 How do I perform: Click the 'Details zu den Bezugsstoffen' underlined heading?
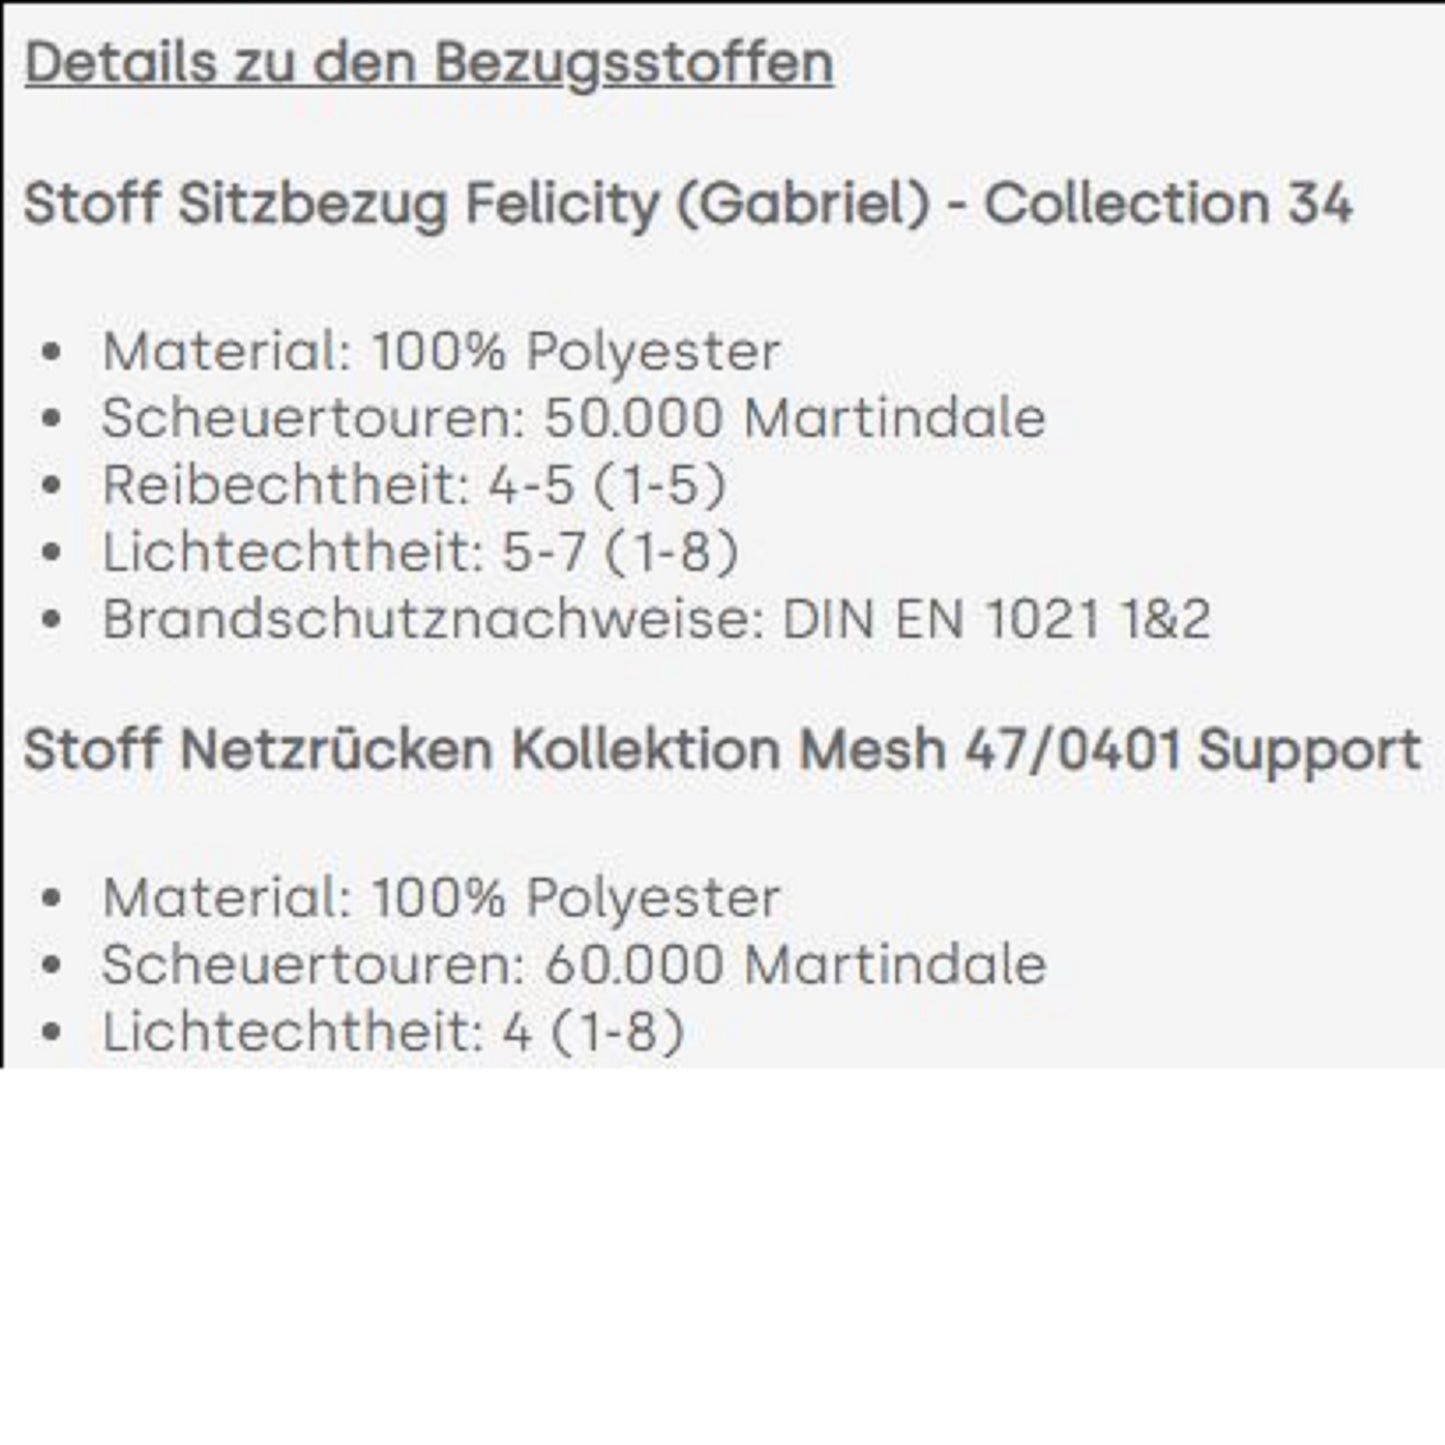click(x=428, y=63)
